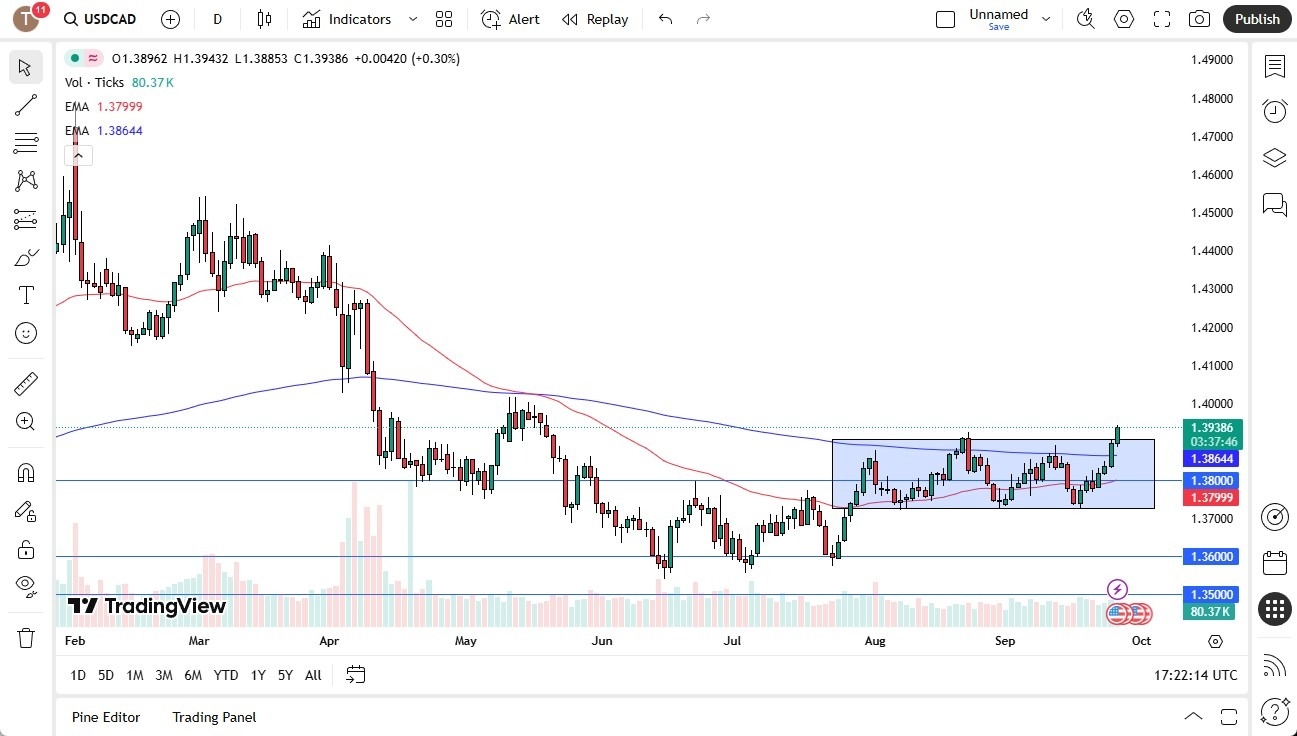Select the 1Y timeframe
The width and height of the screenshot is (1297, 736).
pos(257,675)
